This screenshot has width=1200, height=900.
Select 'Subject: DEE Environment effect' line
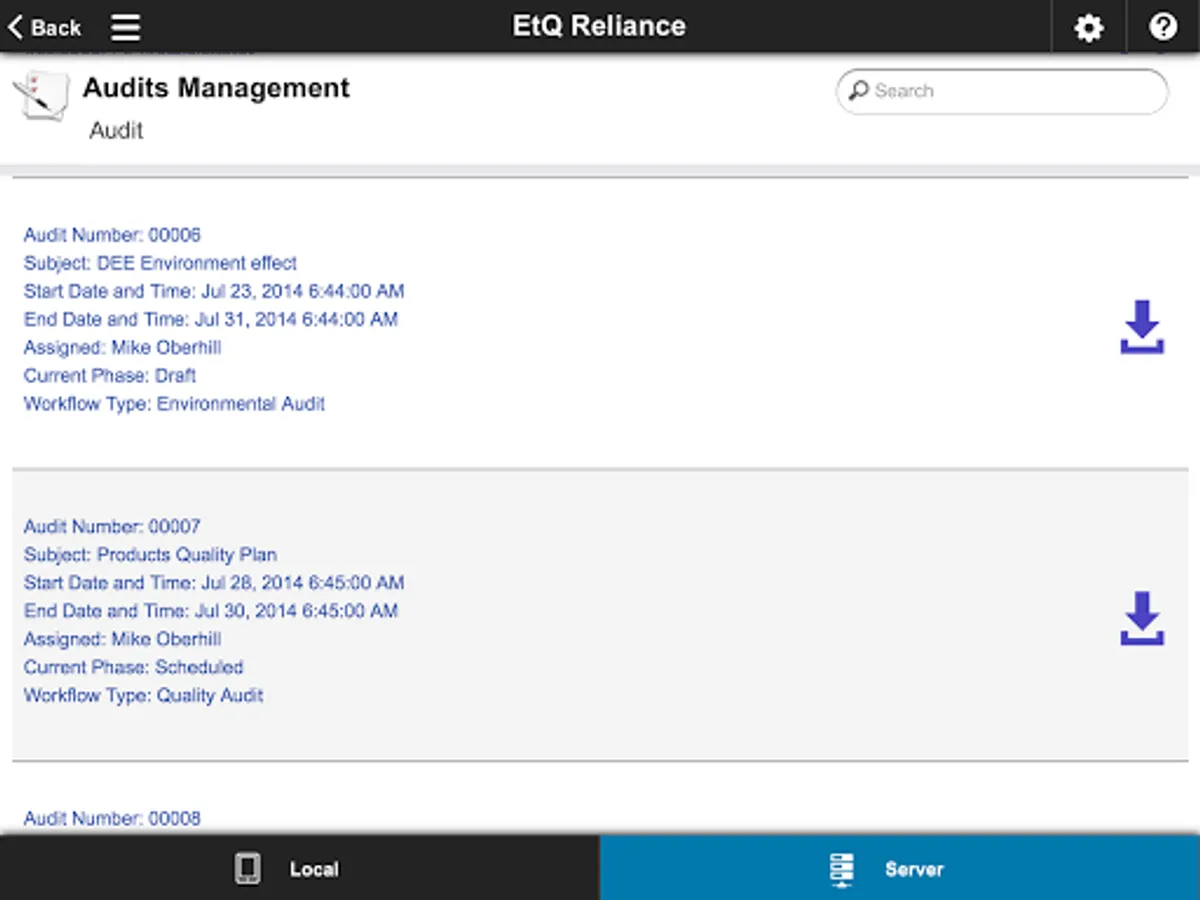[x=160, y=263]
